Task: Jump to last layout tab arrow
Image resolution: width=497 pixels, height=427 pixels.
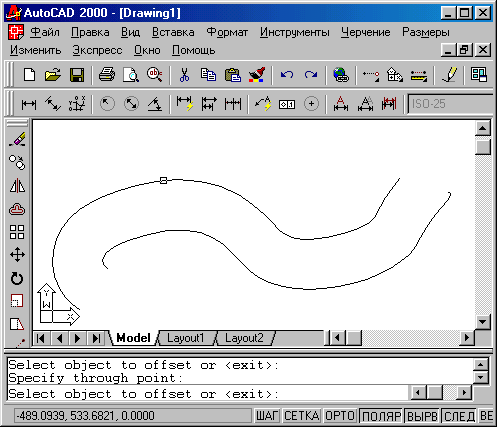Action: [96, 338]
